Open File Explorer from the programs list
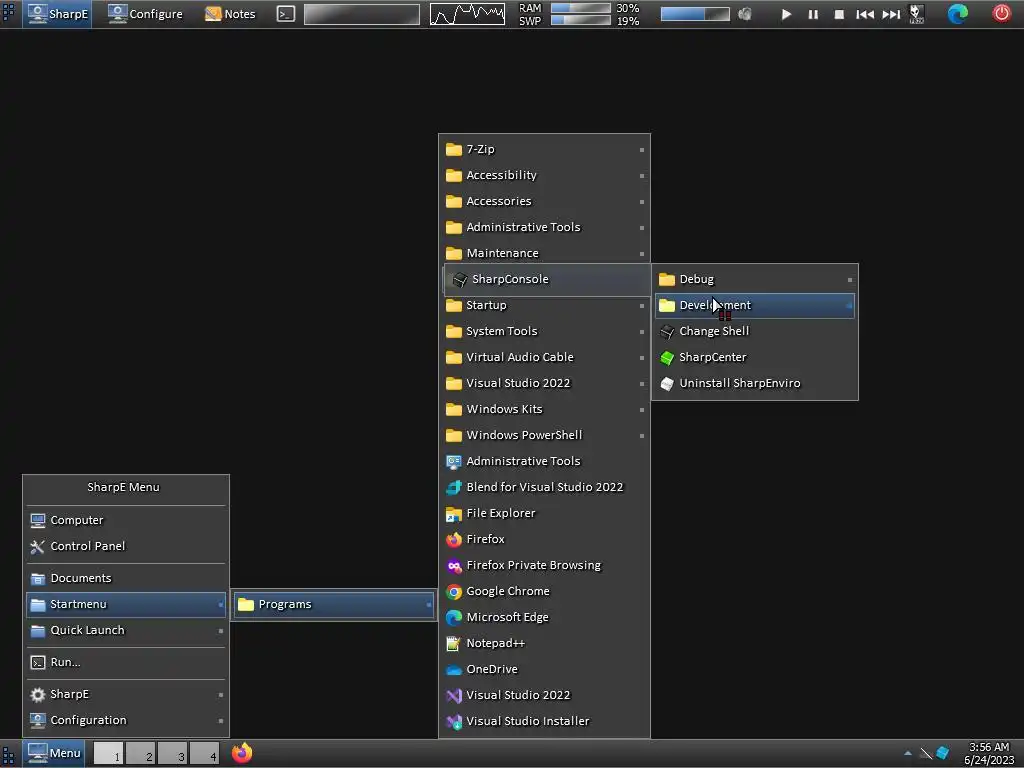 coord(545,513)
